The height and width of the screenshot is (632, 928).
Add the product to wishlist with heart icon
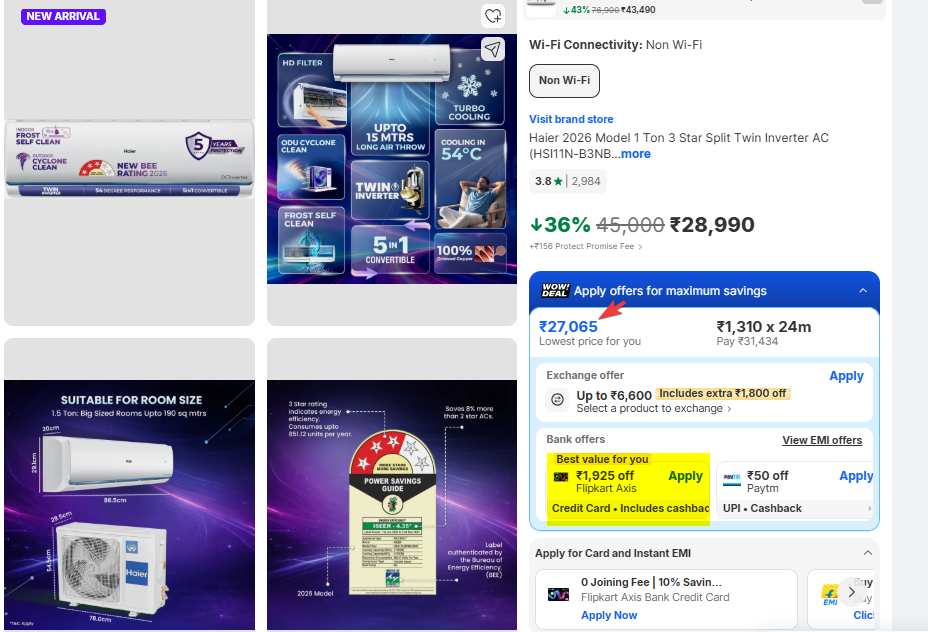coord(493,16)
